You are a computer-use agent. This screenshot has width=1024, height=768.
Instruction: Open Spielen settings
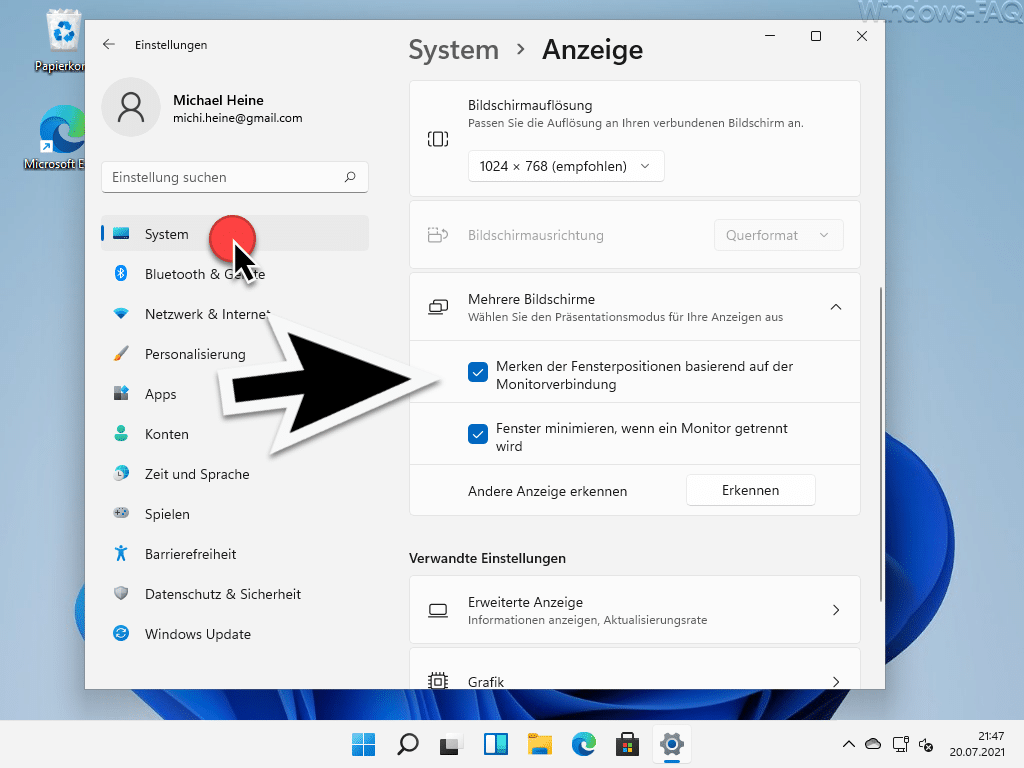[235, 513]
